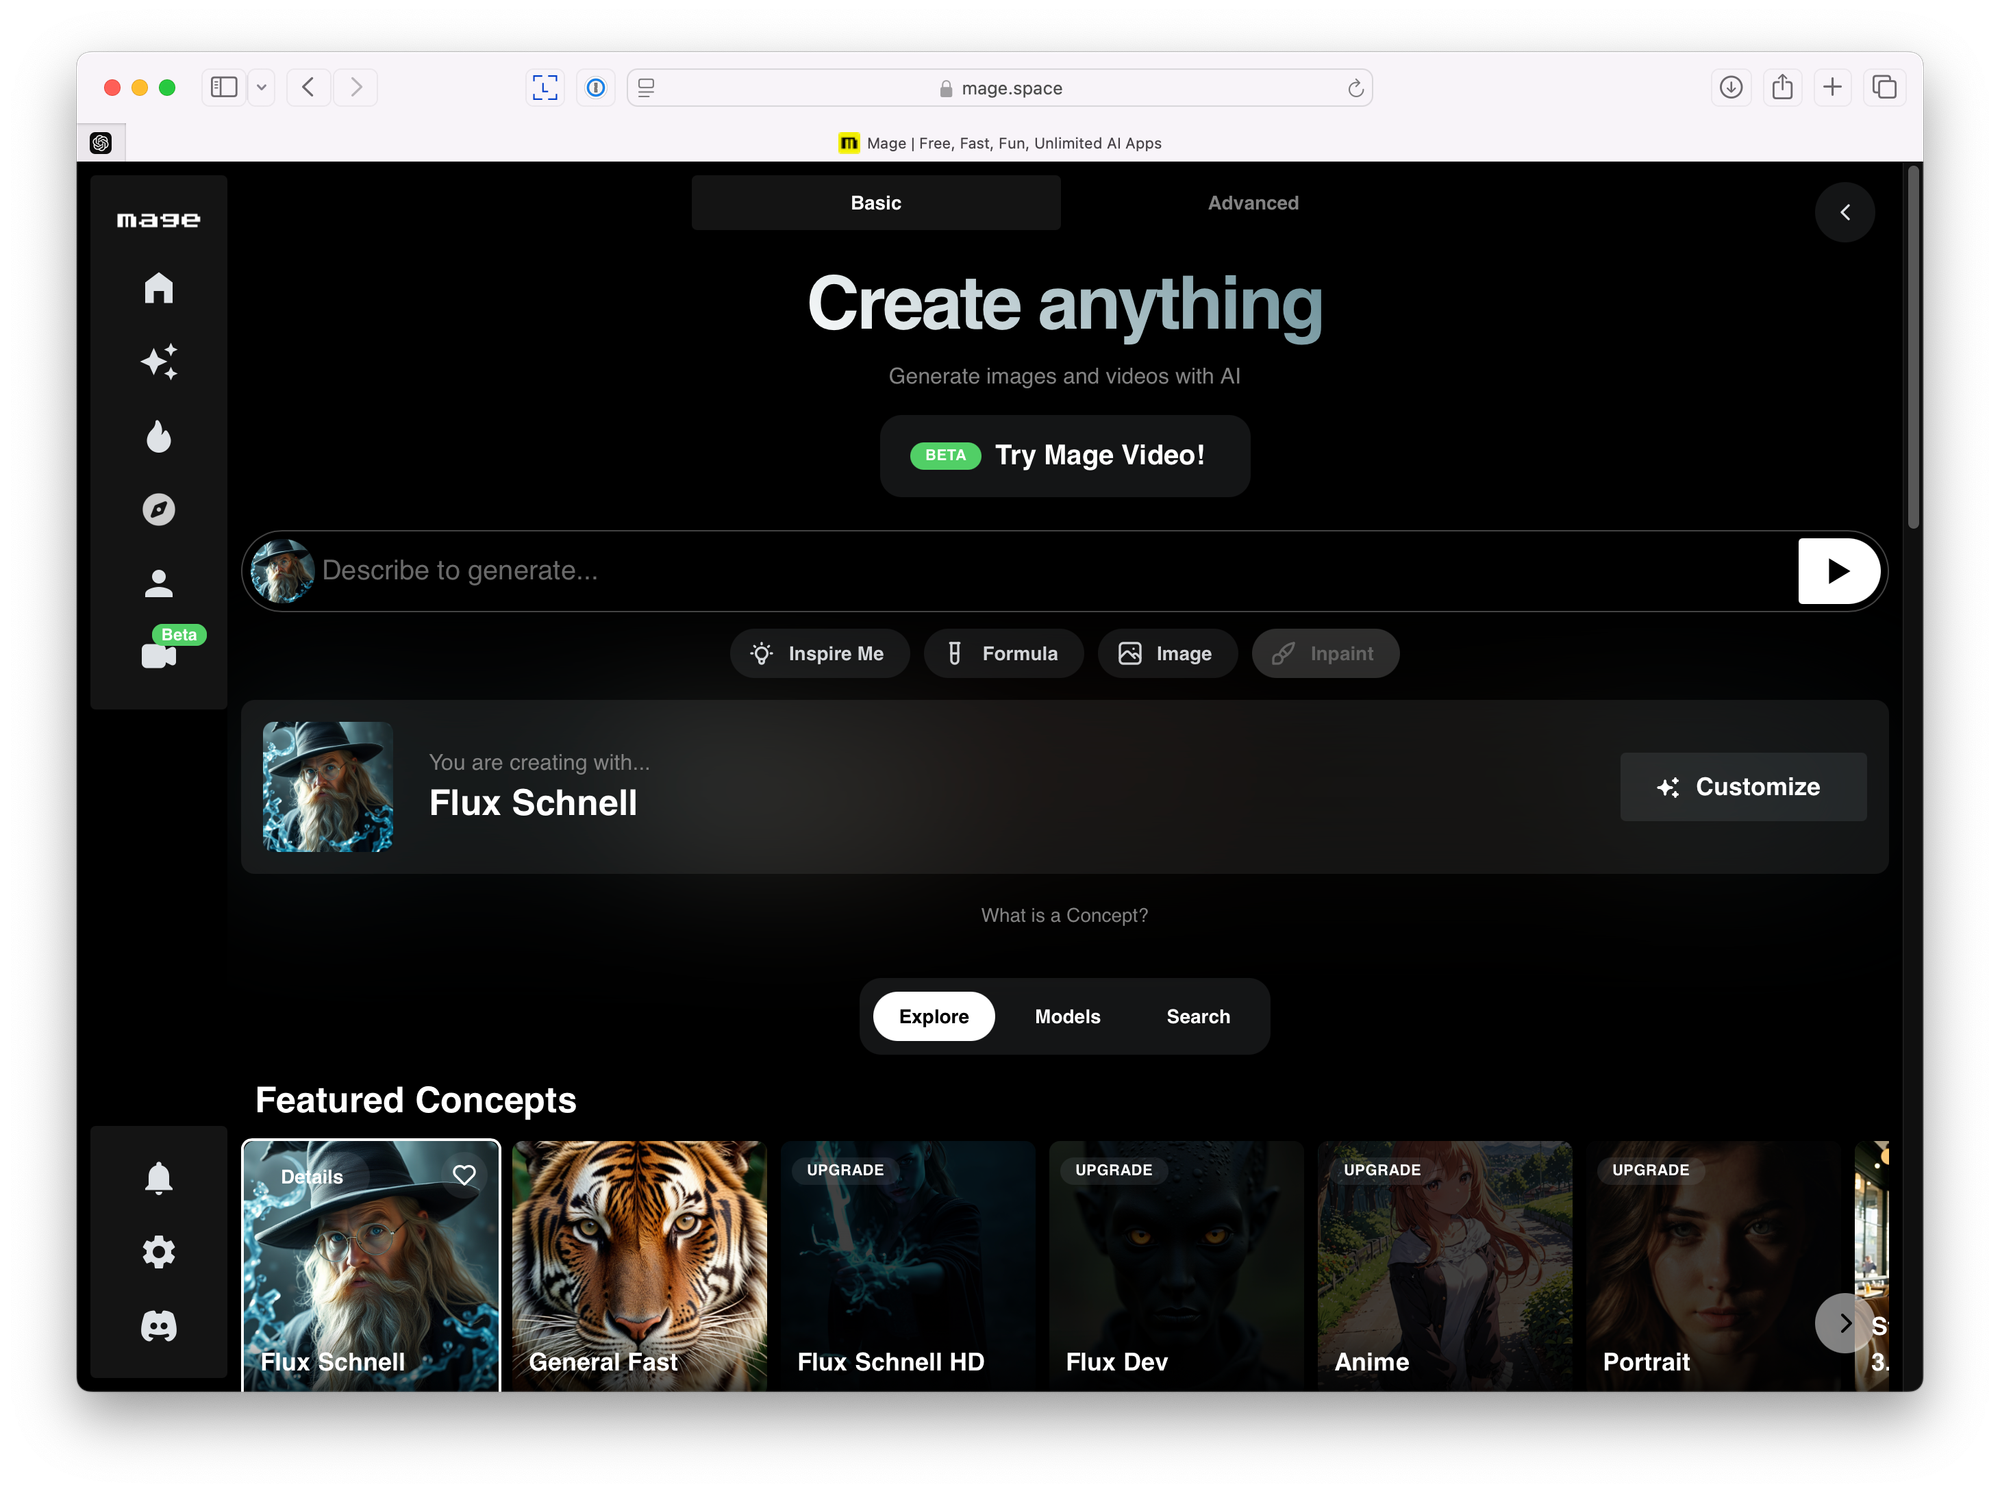This screenshot has width=2000, height=1493.
Task: Open the browser tab history dropdown
Action: point(261,87)
